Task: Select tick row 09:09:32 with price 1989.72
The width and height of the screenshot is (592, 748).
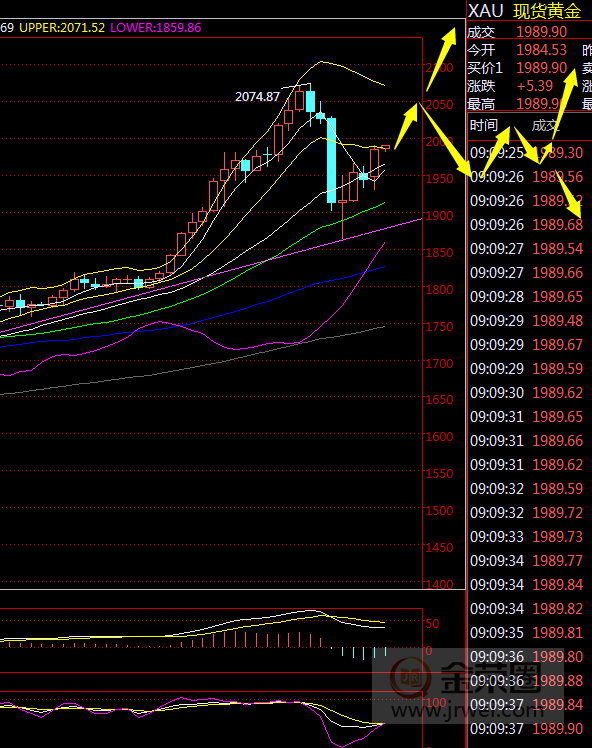Action: pos(527,513)
